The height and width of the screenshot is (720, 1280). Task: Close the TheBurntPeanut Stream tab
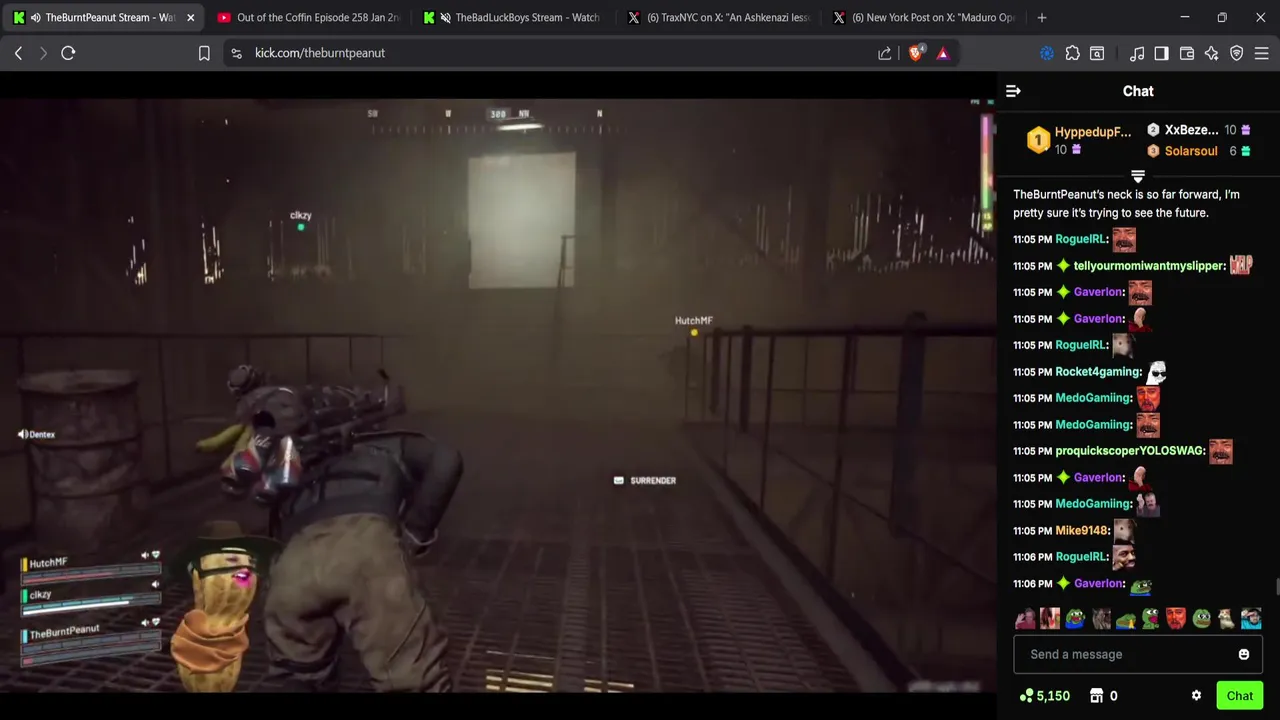click(191, 18)
